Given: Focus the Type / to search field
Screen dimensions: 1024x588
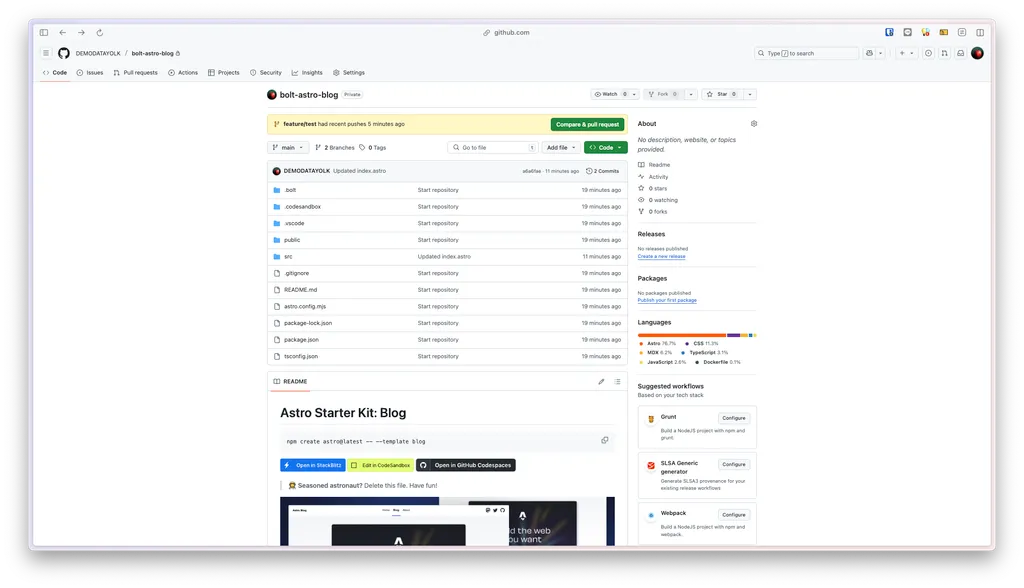Looking at the screenshot, I should click(806, 53).
